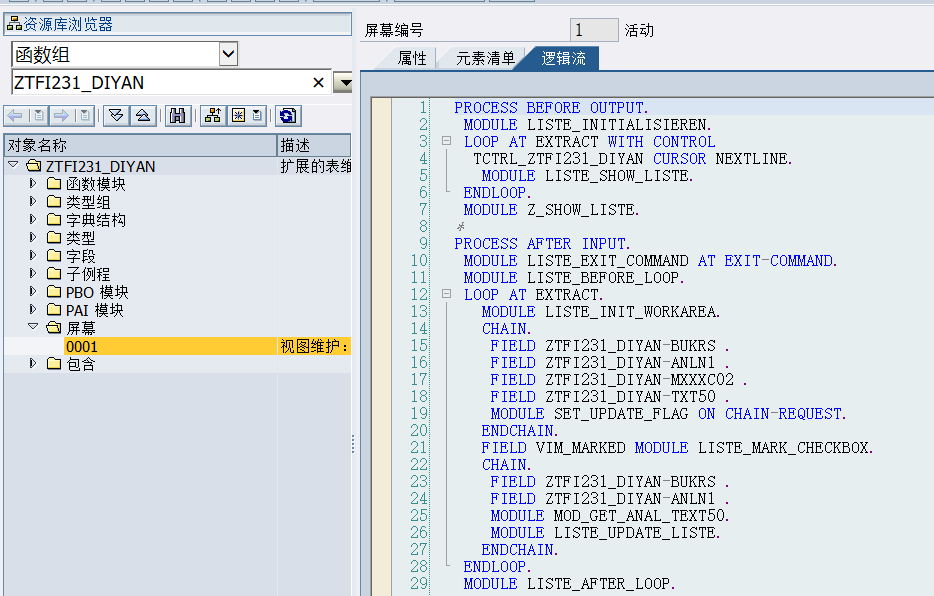Click the Refresh object list icon
Screen dimensions: 934x596
tap(287, 116)
